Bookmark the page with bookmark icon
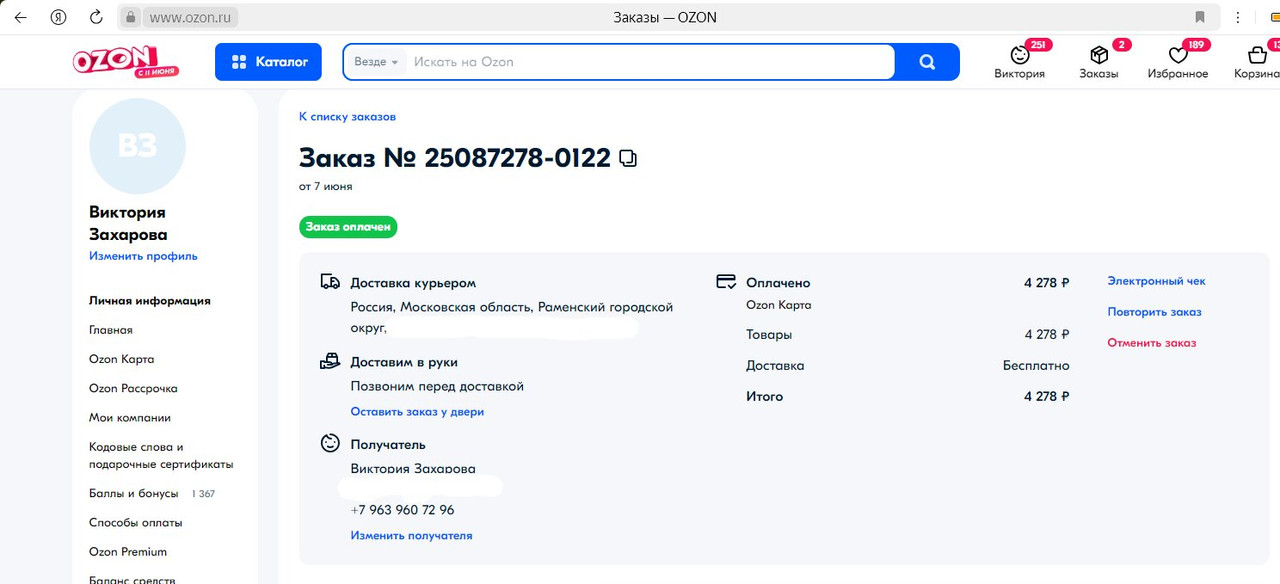This screenshot has width=1280, height=584. pos(1200,17)
